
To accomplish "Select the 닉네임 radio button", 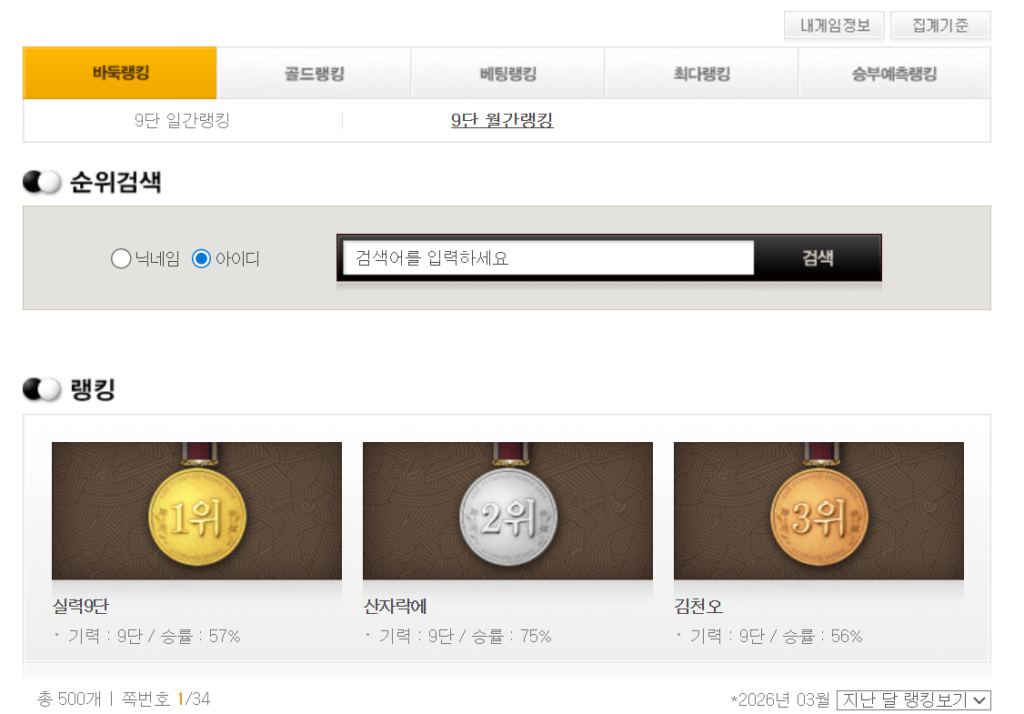I will [121, 259].
